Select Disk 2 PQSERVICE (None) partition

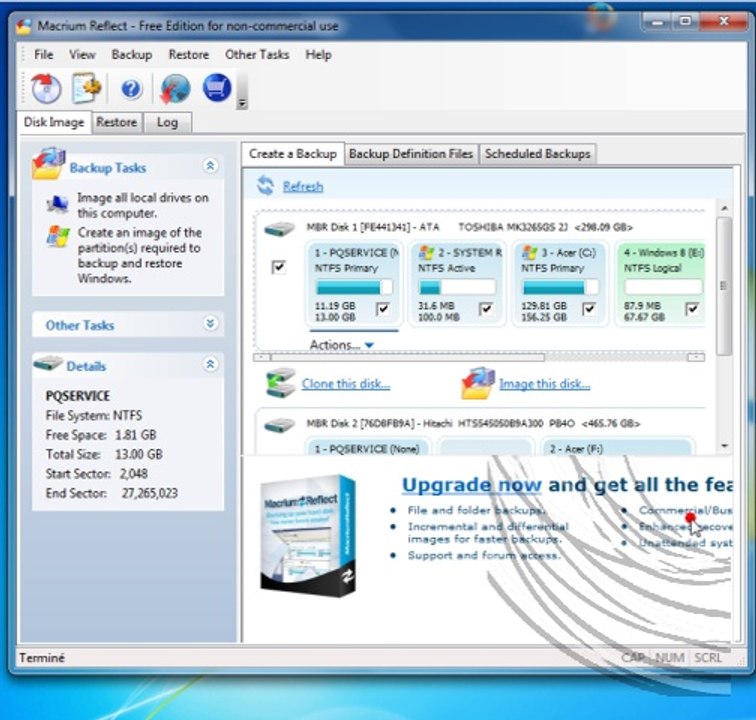click(367, 447)
